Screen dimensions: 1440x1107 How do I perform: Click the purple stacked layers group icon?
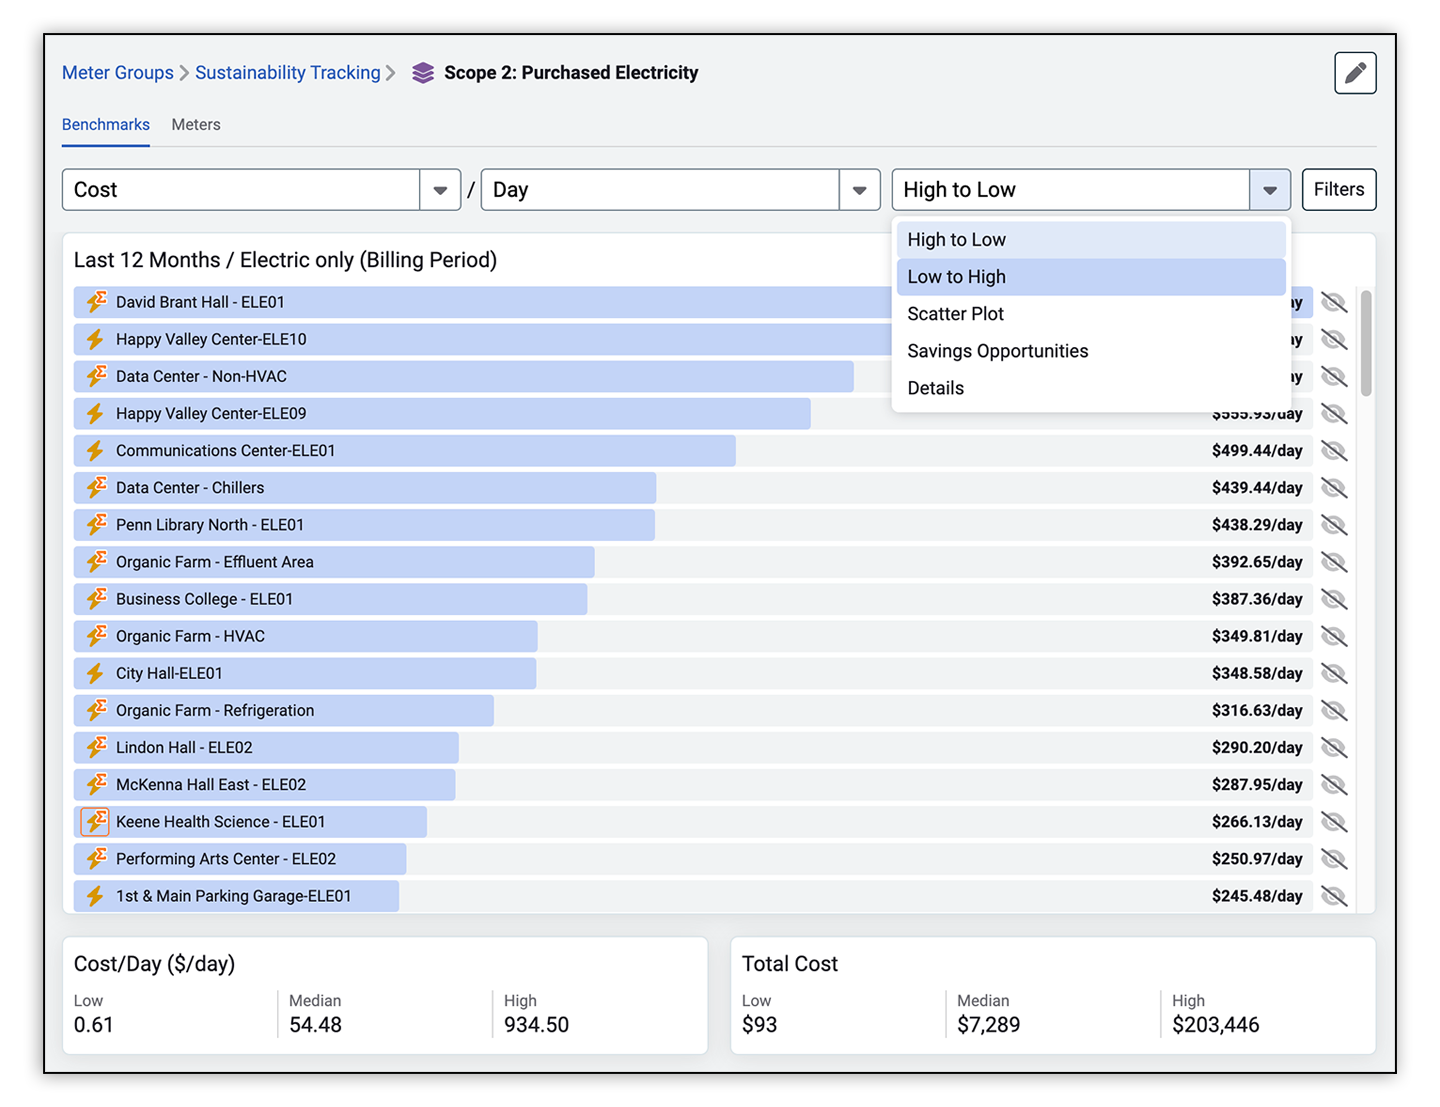point(423,73)
